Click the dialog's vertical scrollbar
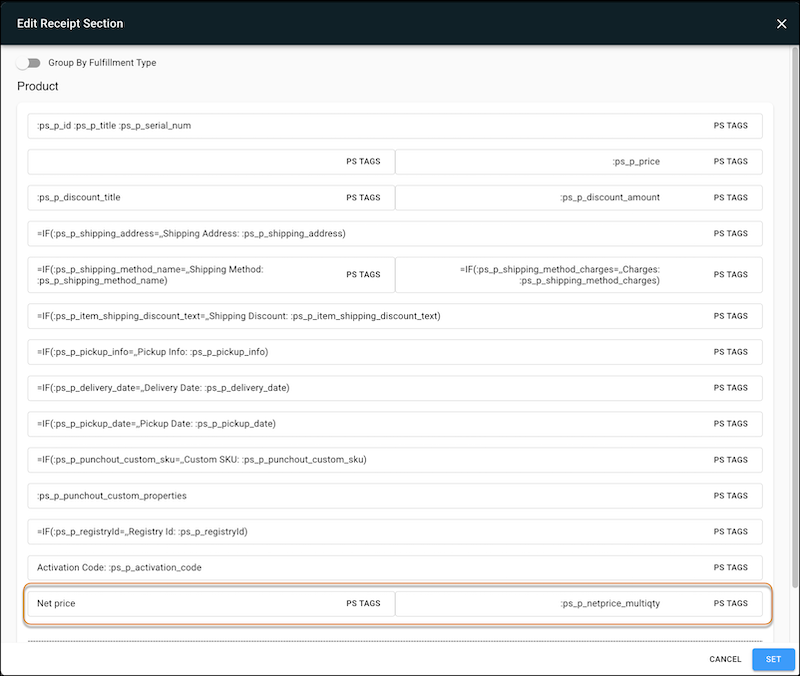Screen dimensions: 800x676 (794, 316)
